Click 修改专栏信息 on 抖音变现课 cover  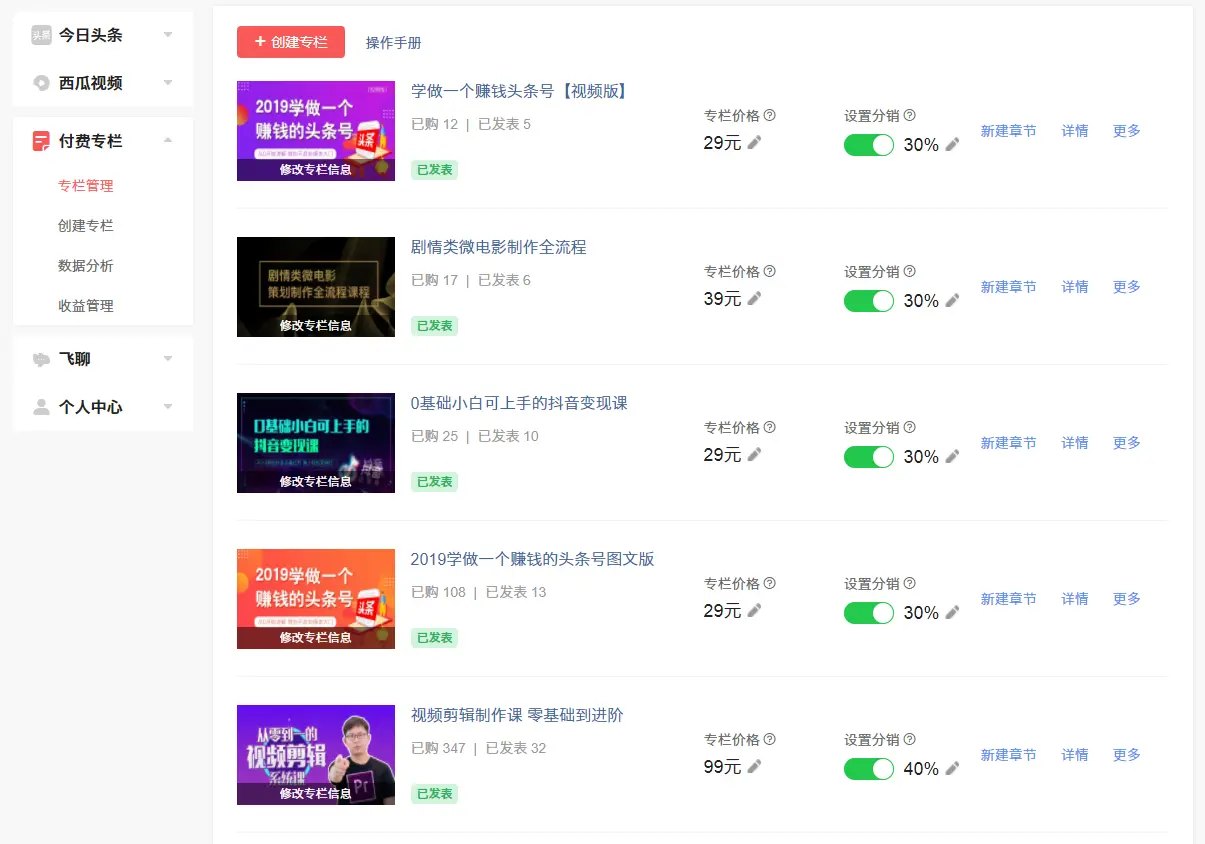pyautogui.click(x=316, y=482)
